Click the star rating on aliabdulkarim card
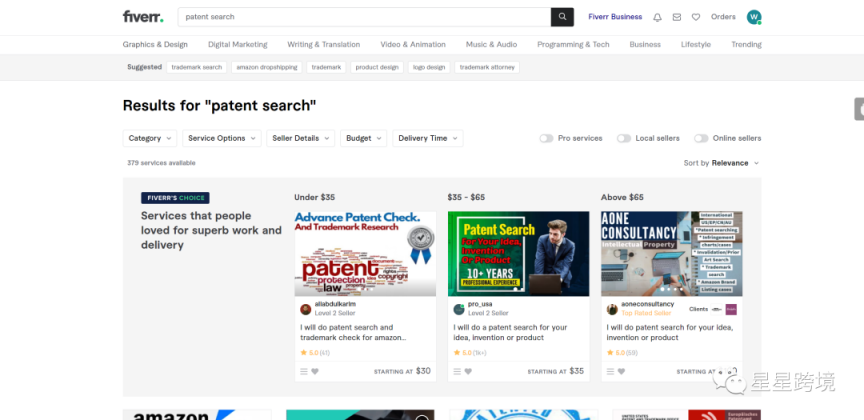The image size is (864, 420). [x=315, y=353]
